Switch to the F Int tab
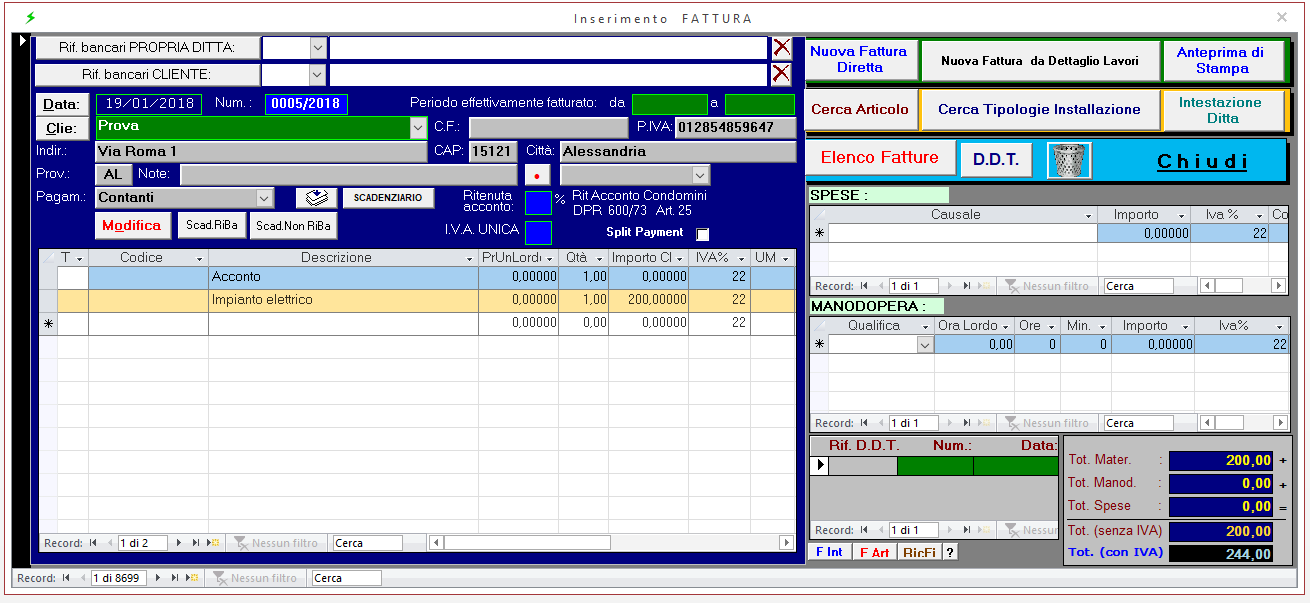Image resolution: width=1310 pixels, height=603 pixels. point(829,552)
